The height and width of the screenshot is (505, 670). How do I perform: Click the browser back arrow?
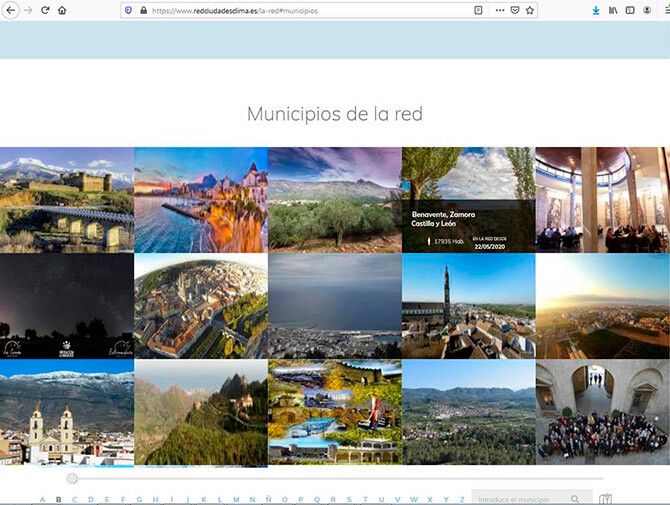(9, 10)
